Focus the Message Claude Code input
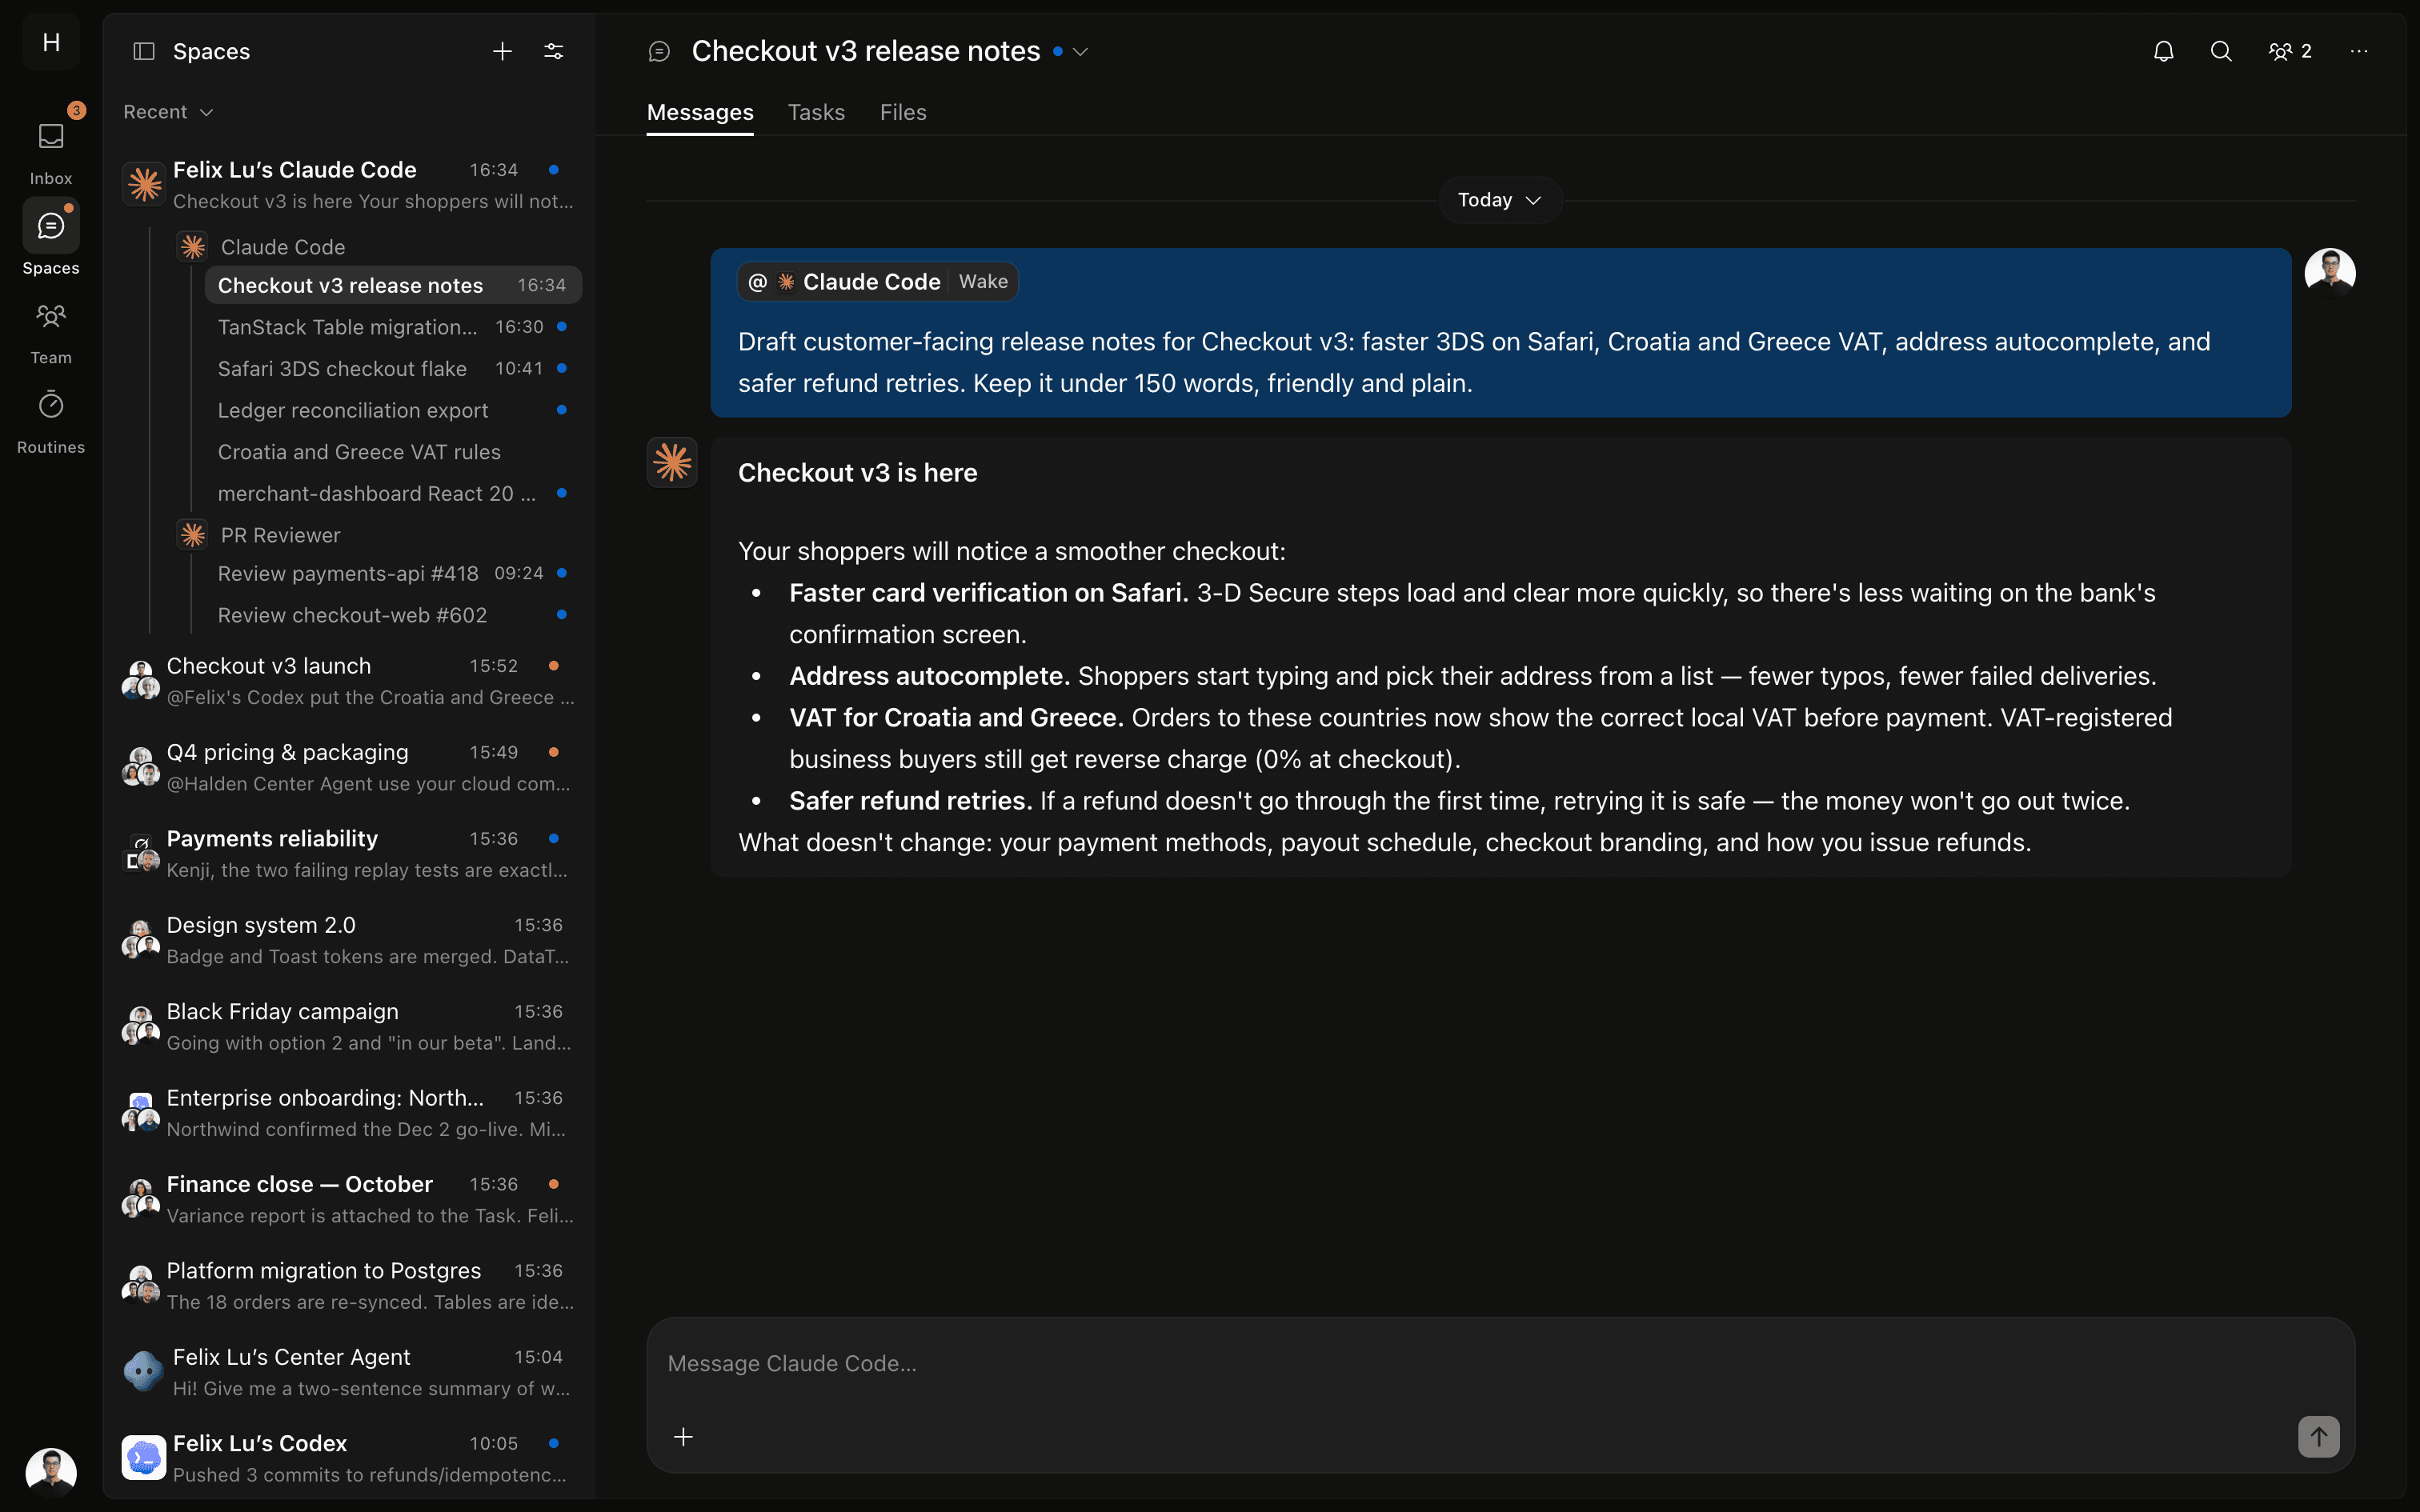The image size is (2420, 1512). [x=1500, y=1364]
